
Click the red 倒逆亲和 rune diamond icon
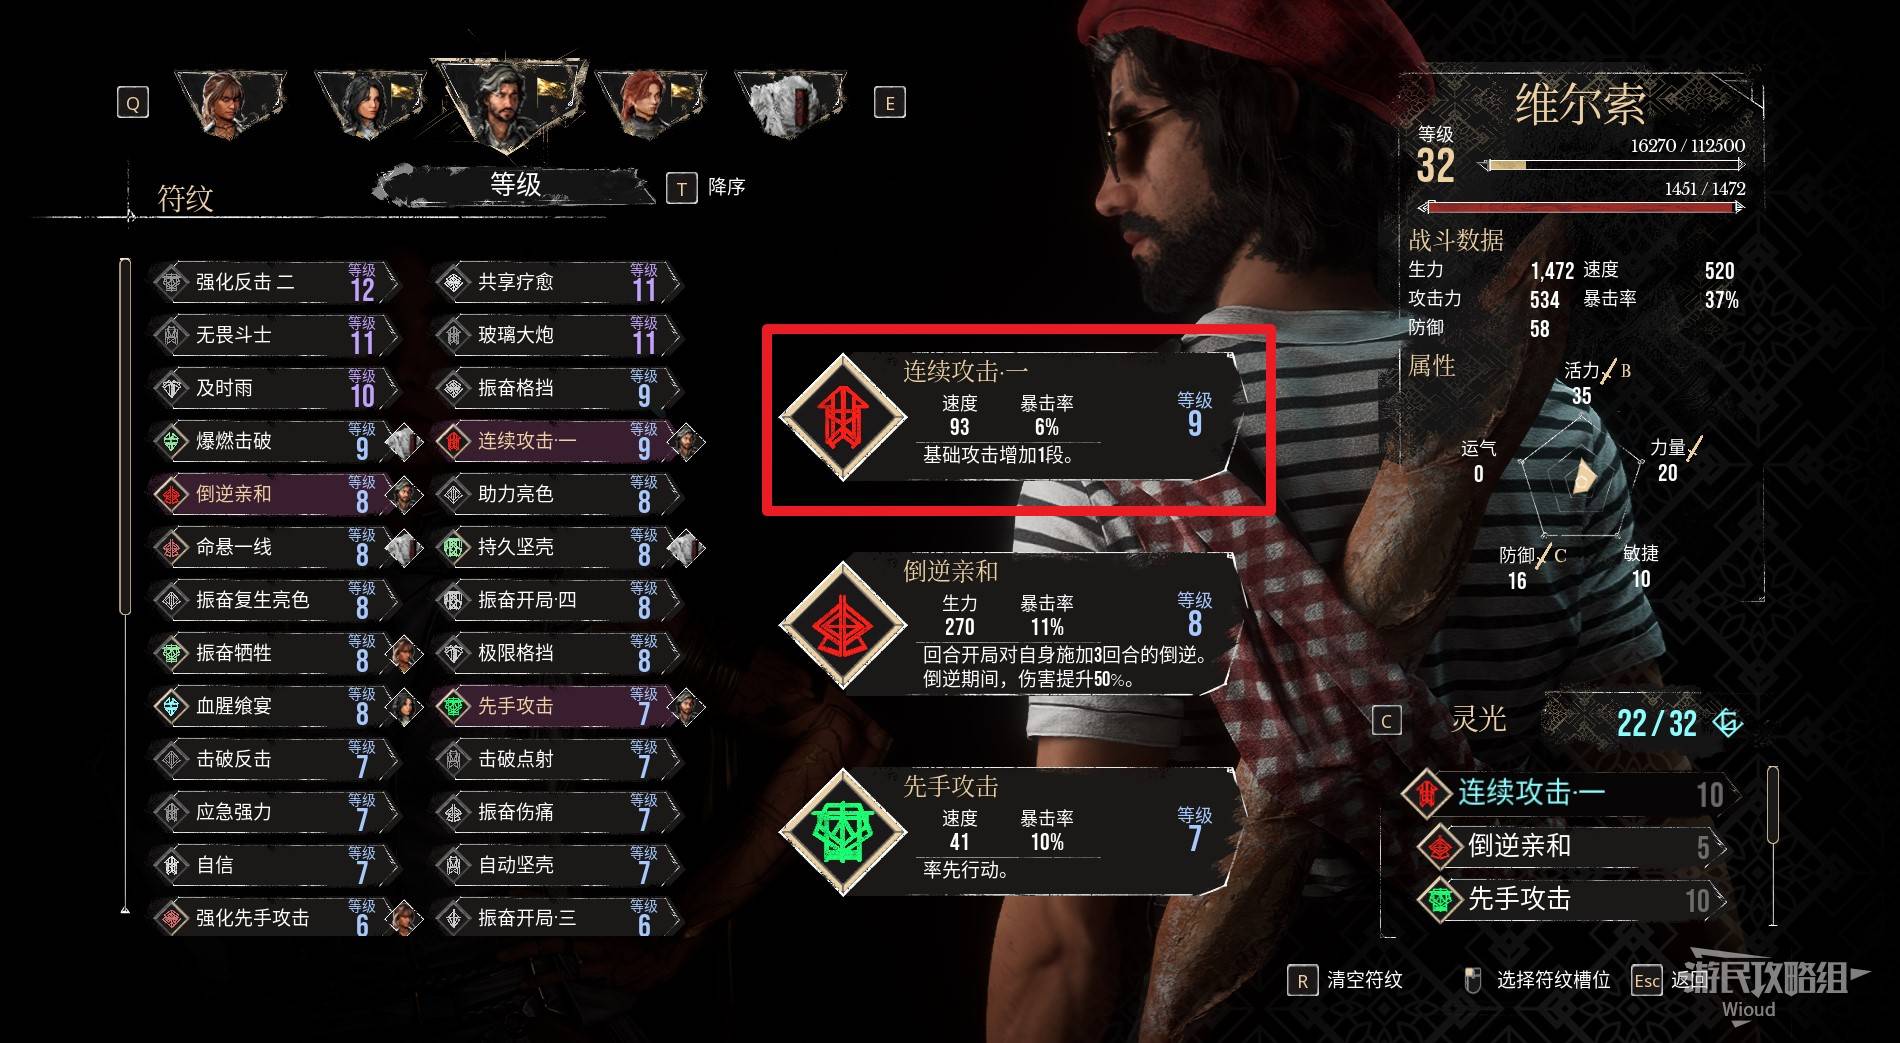click(x=843, y=626)
